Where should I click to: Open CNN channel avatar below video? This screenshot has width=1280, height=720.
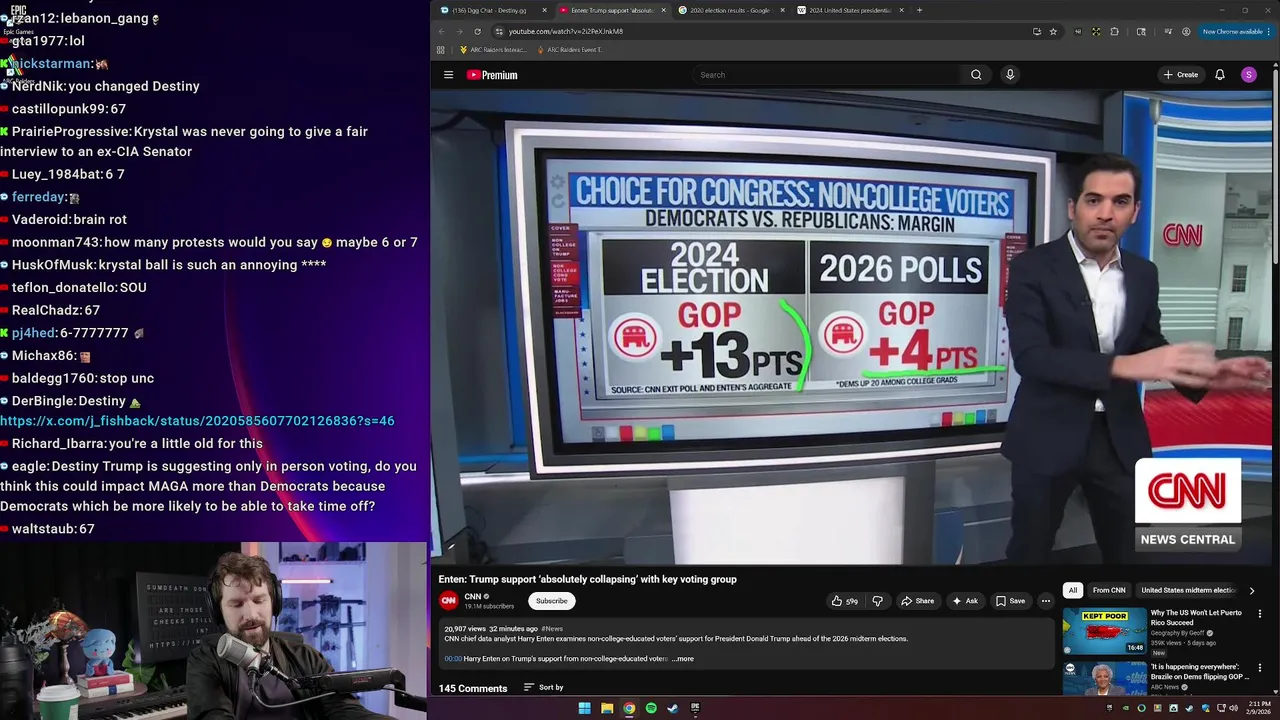click(449, 600)
